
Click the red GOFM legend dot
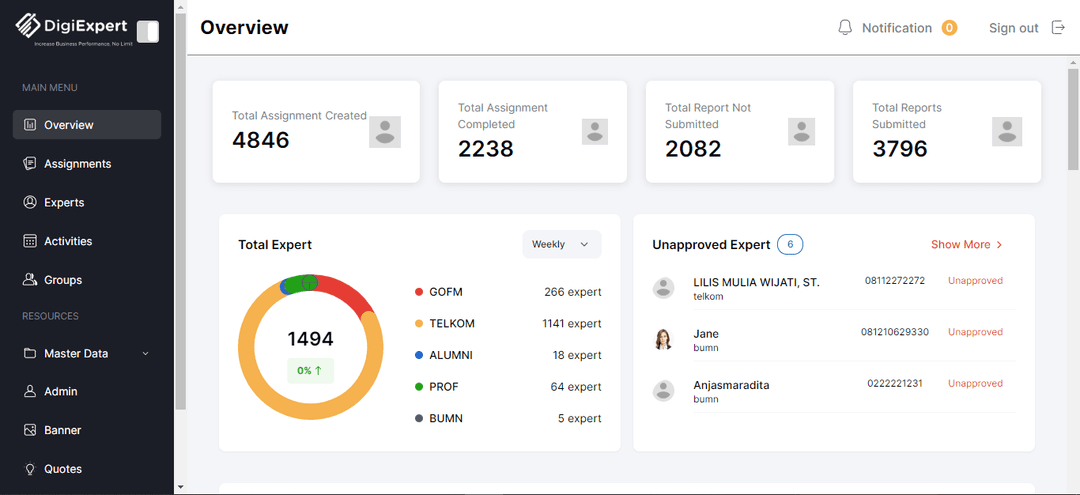pos(419,292)
